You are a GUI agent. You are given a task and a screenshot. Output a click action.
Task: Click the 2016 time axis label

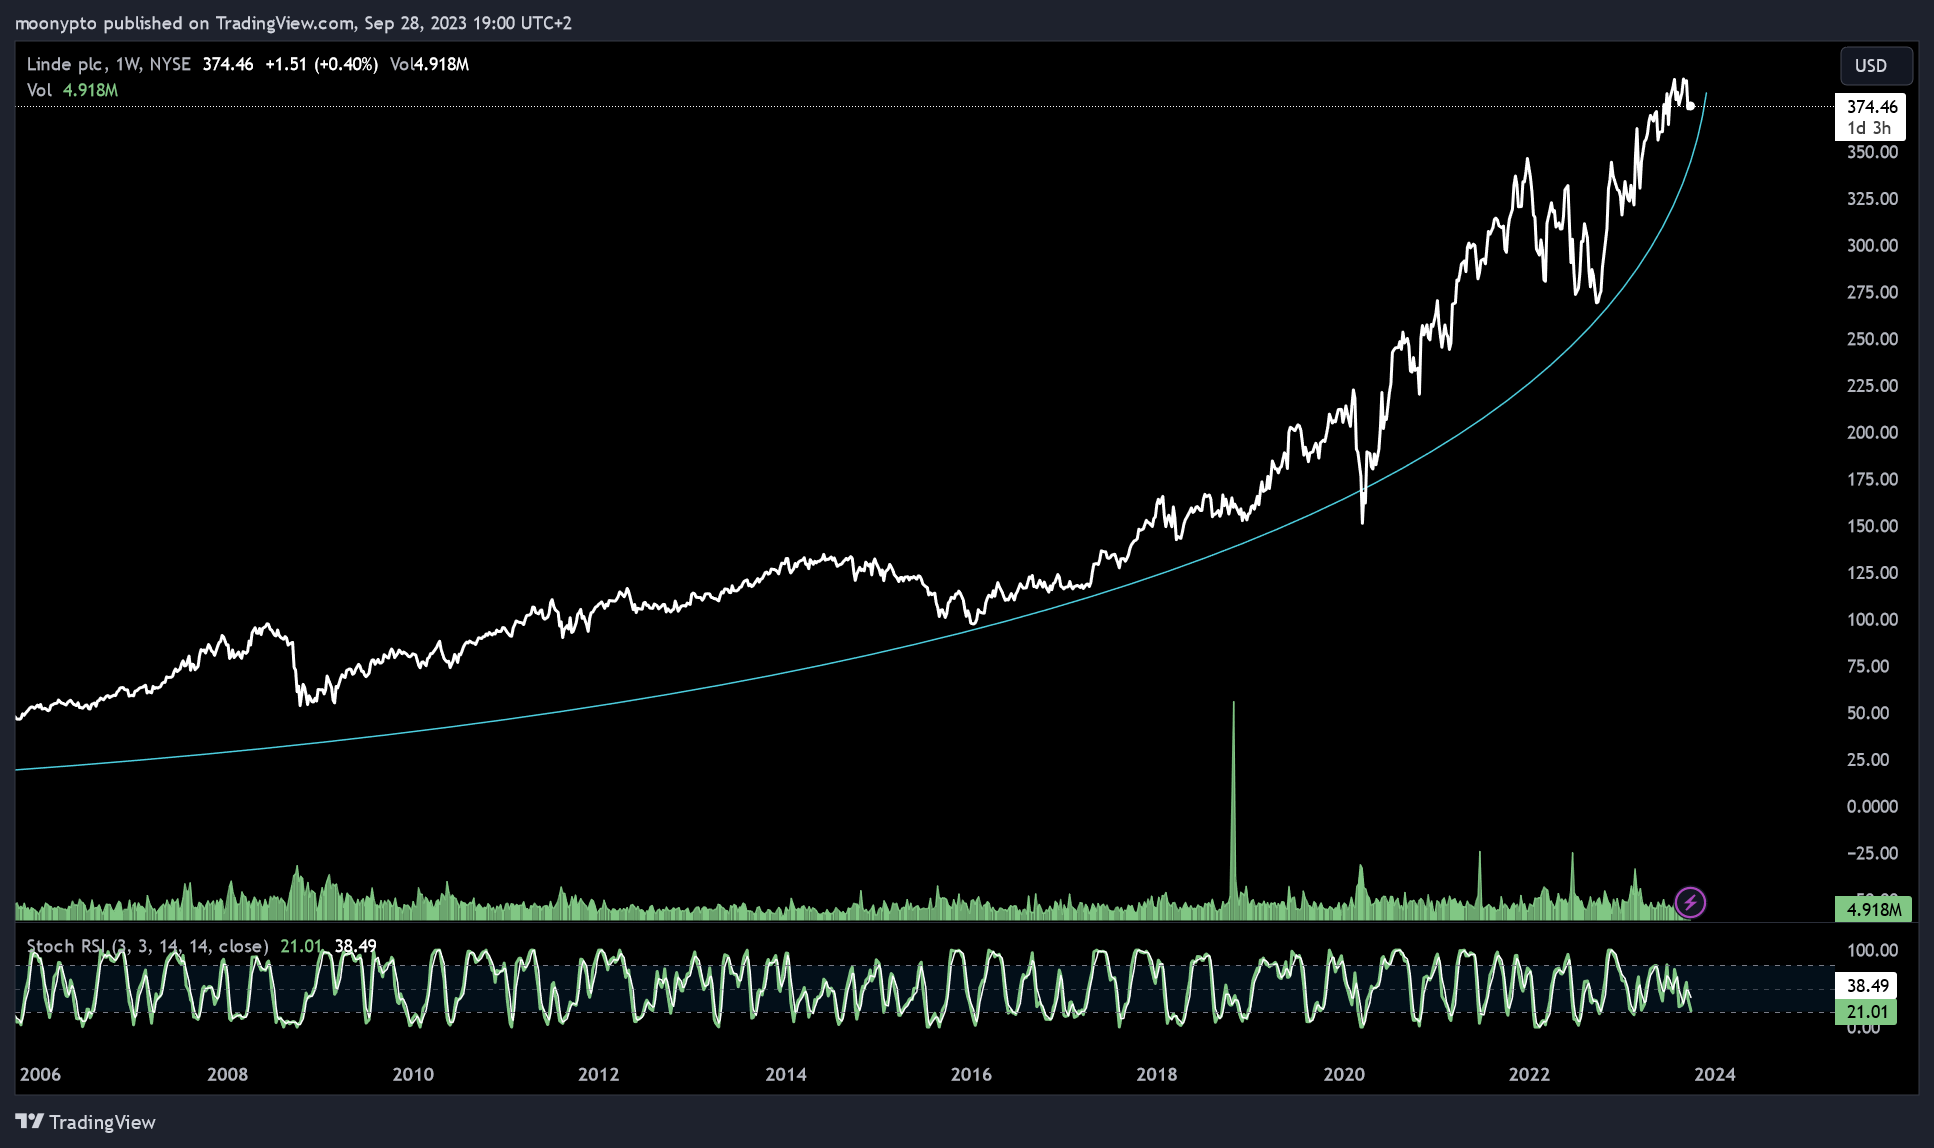(971, 1075)
